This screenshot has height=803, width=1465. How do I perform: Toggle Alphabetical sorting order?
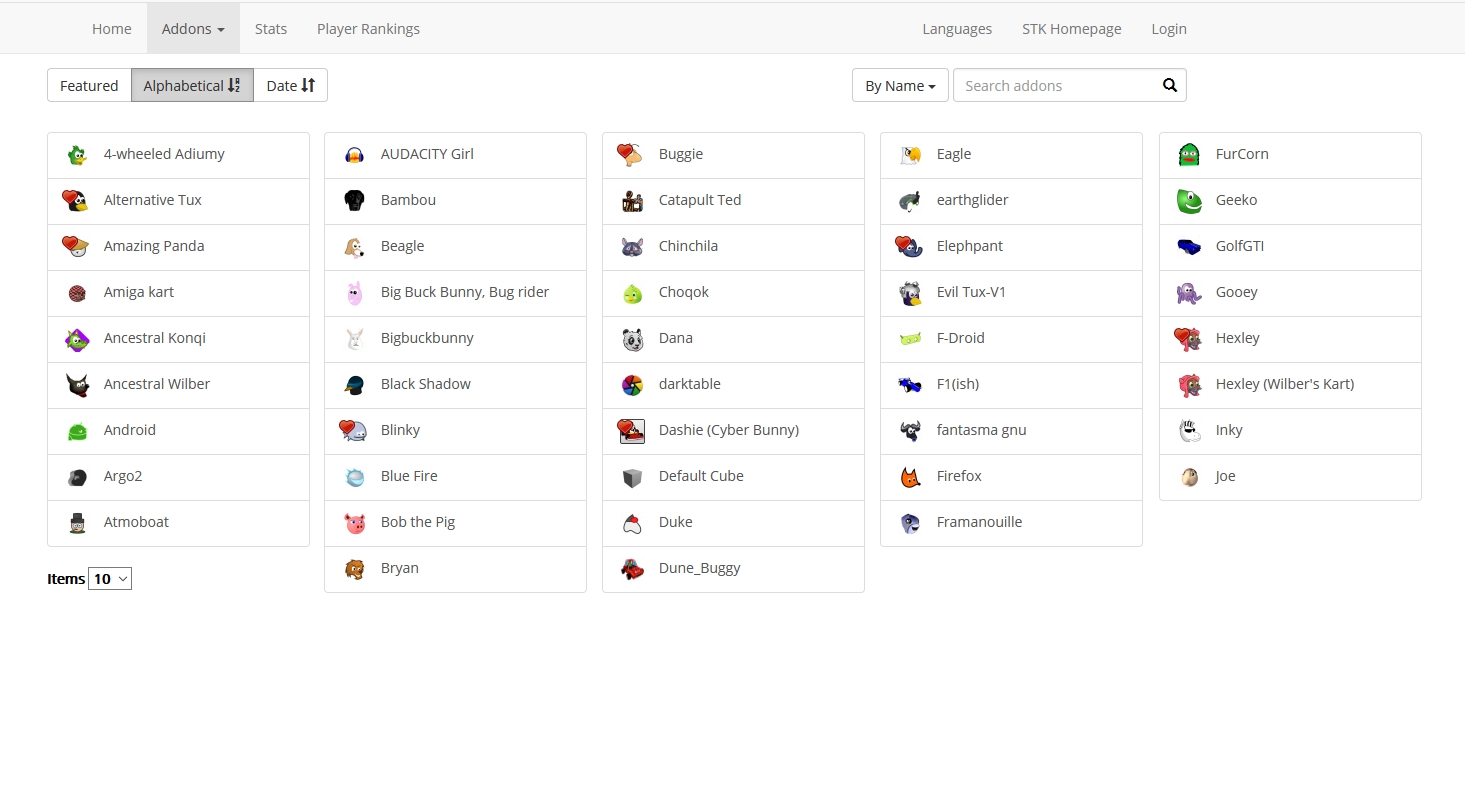click(x=192, y=86)
